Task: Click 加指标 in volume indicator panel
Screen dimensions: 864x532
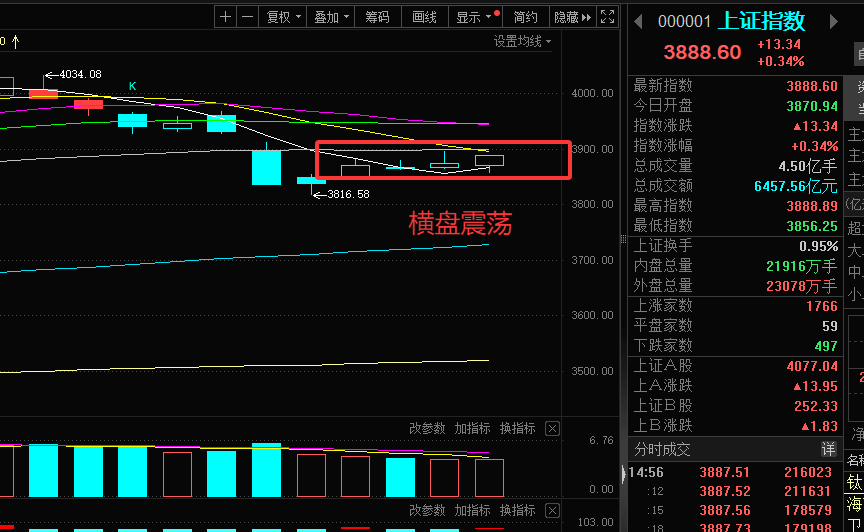Action: coord(472,428)
